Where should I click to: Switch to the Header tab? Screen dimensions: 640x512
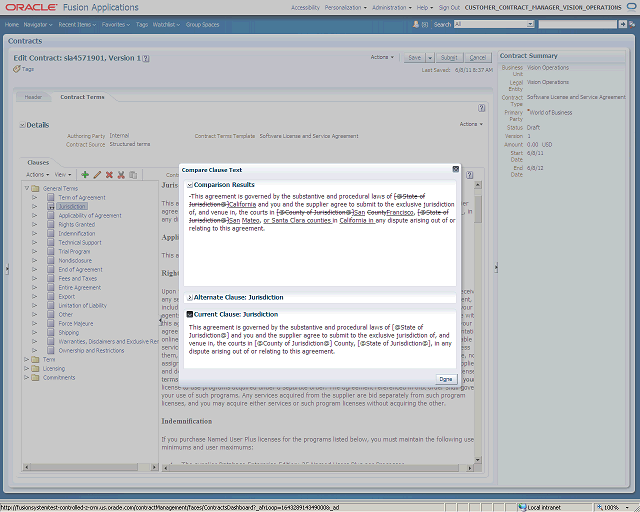pyautogui.click(x=33, y=97)
